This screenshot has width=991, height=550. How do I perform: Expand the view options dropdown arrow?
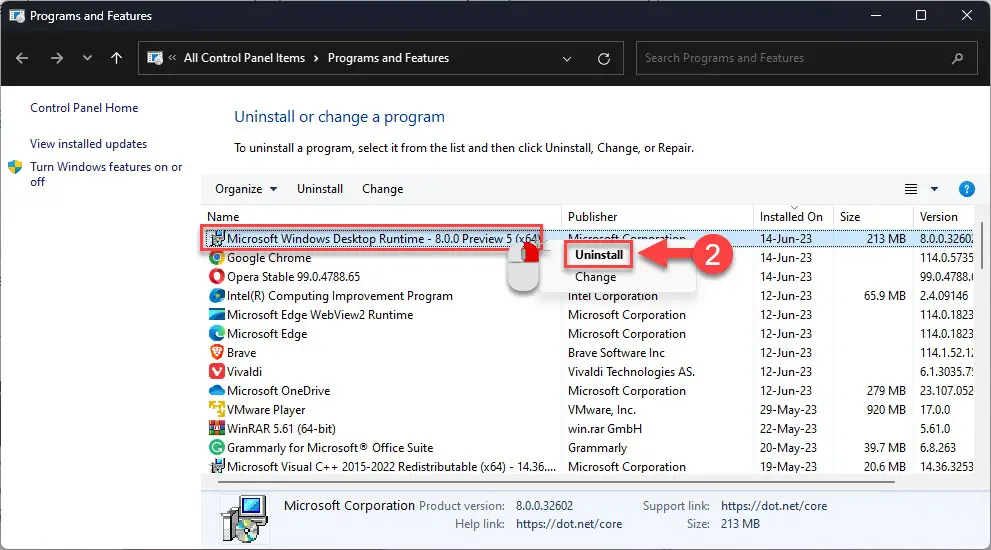tap(934, 189)
